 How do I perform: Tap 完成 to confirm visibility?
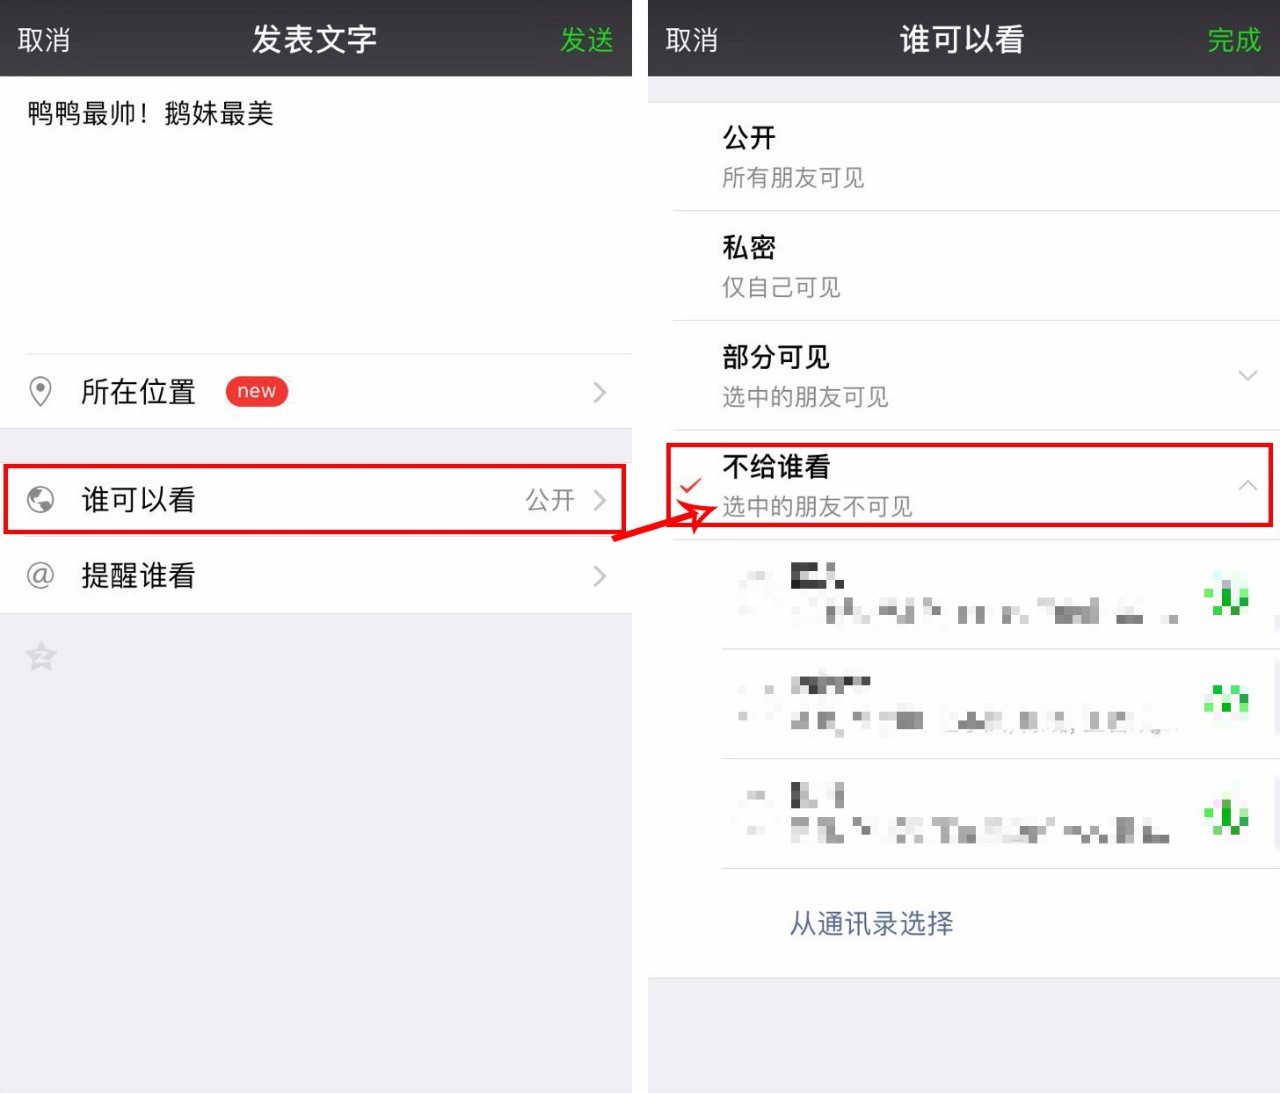point(1234,40)
